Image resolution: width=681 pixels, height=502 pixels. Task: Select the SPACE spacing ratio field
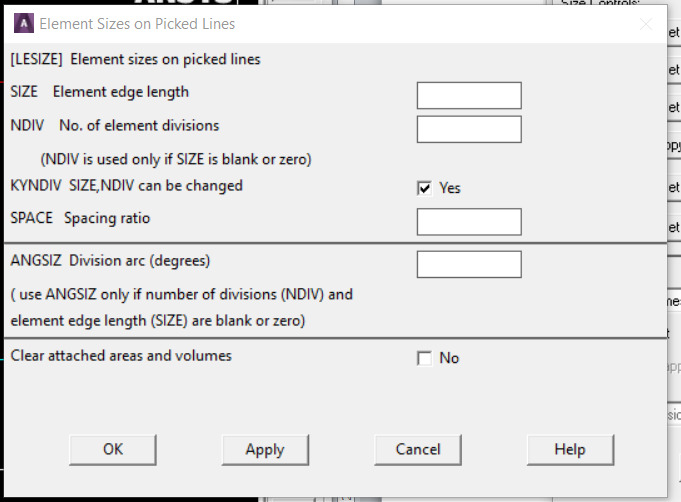click(x=469, y=221)
